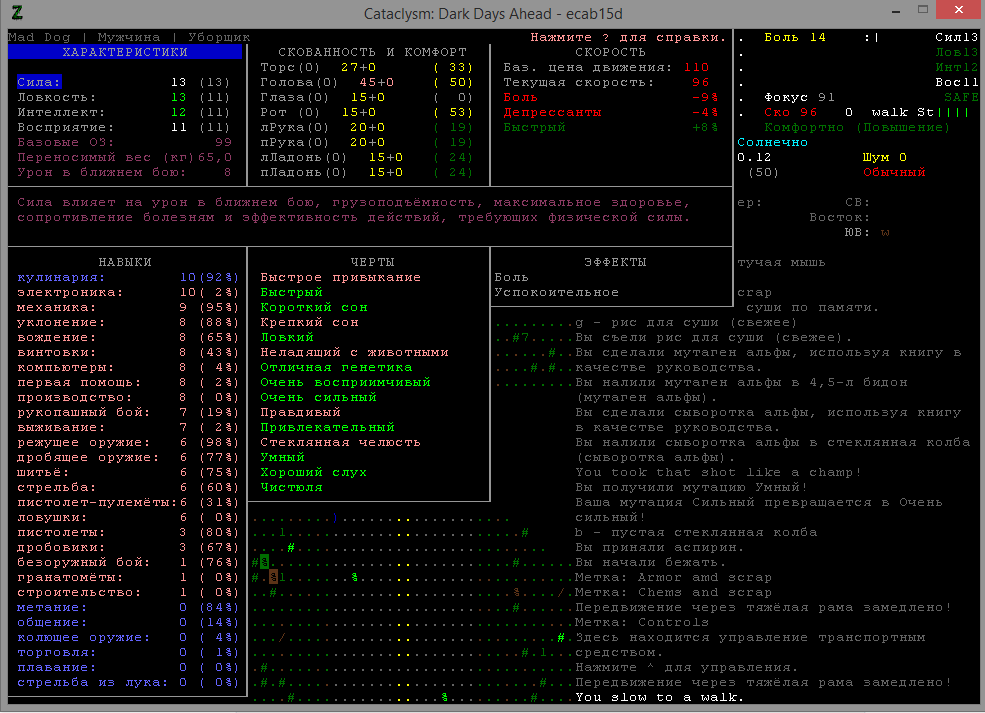
Task: Click the Стеклянная челюсть trait
Action: (x=340, y=442)
